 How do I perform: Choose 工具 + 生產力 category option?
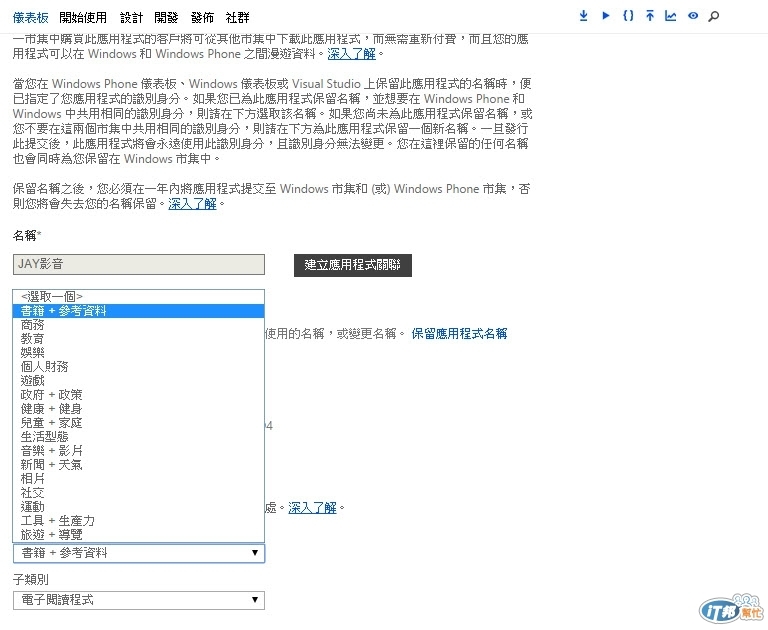[139, 521]
